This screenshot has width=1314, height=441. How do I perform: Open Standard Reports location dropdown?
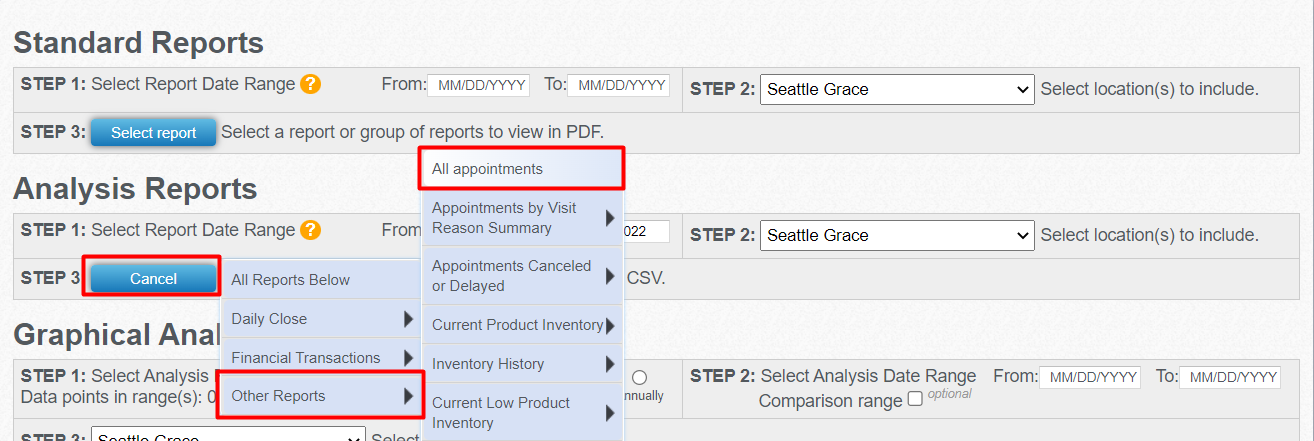[x=897, y=89]
